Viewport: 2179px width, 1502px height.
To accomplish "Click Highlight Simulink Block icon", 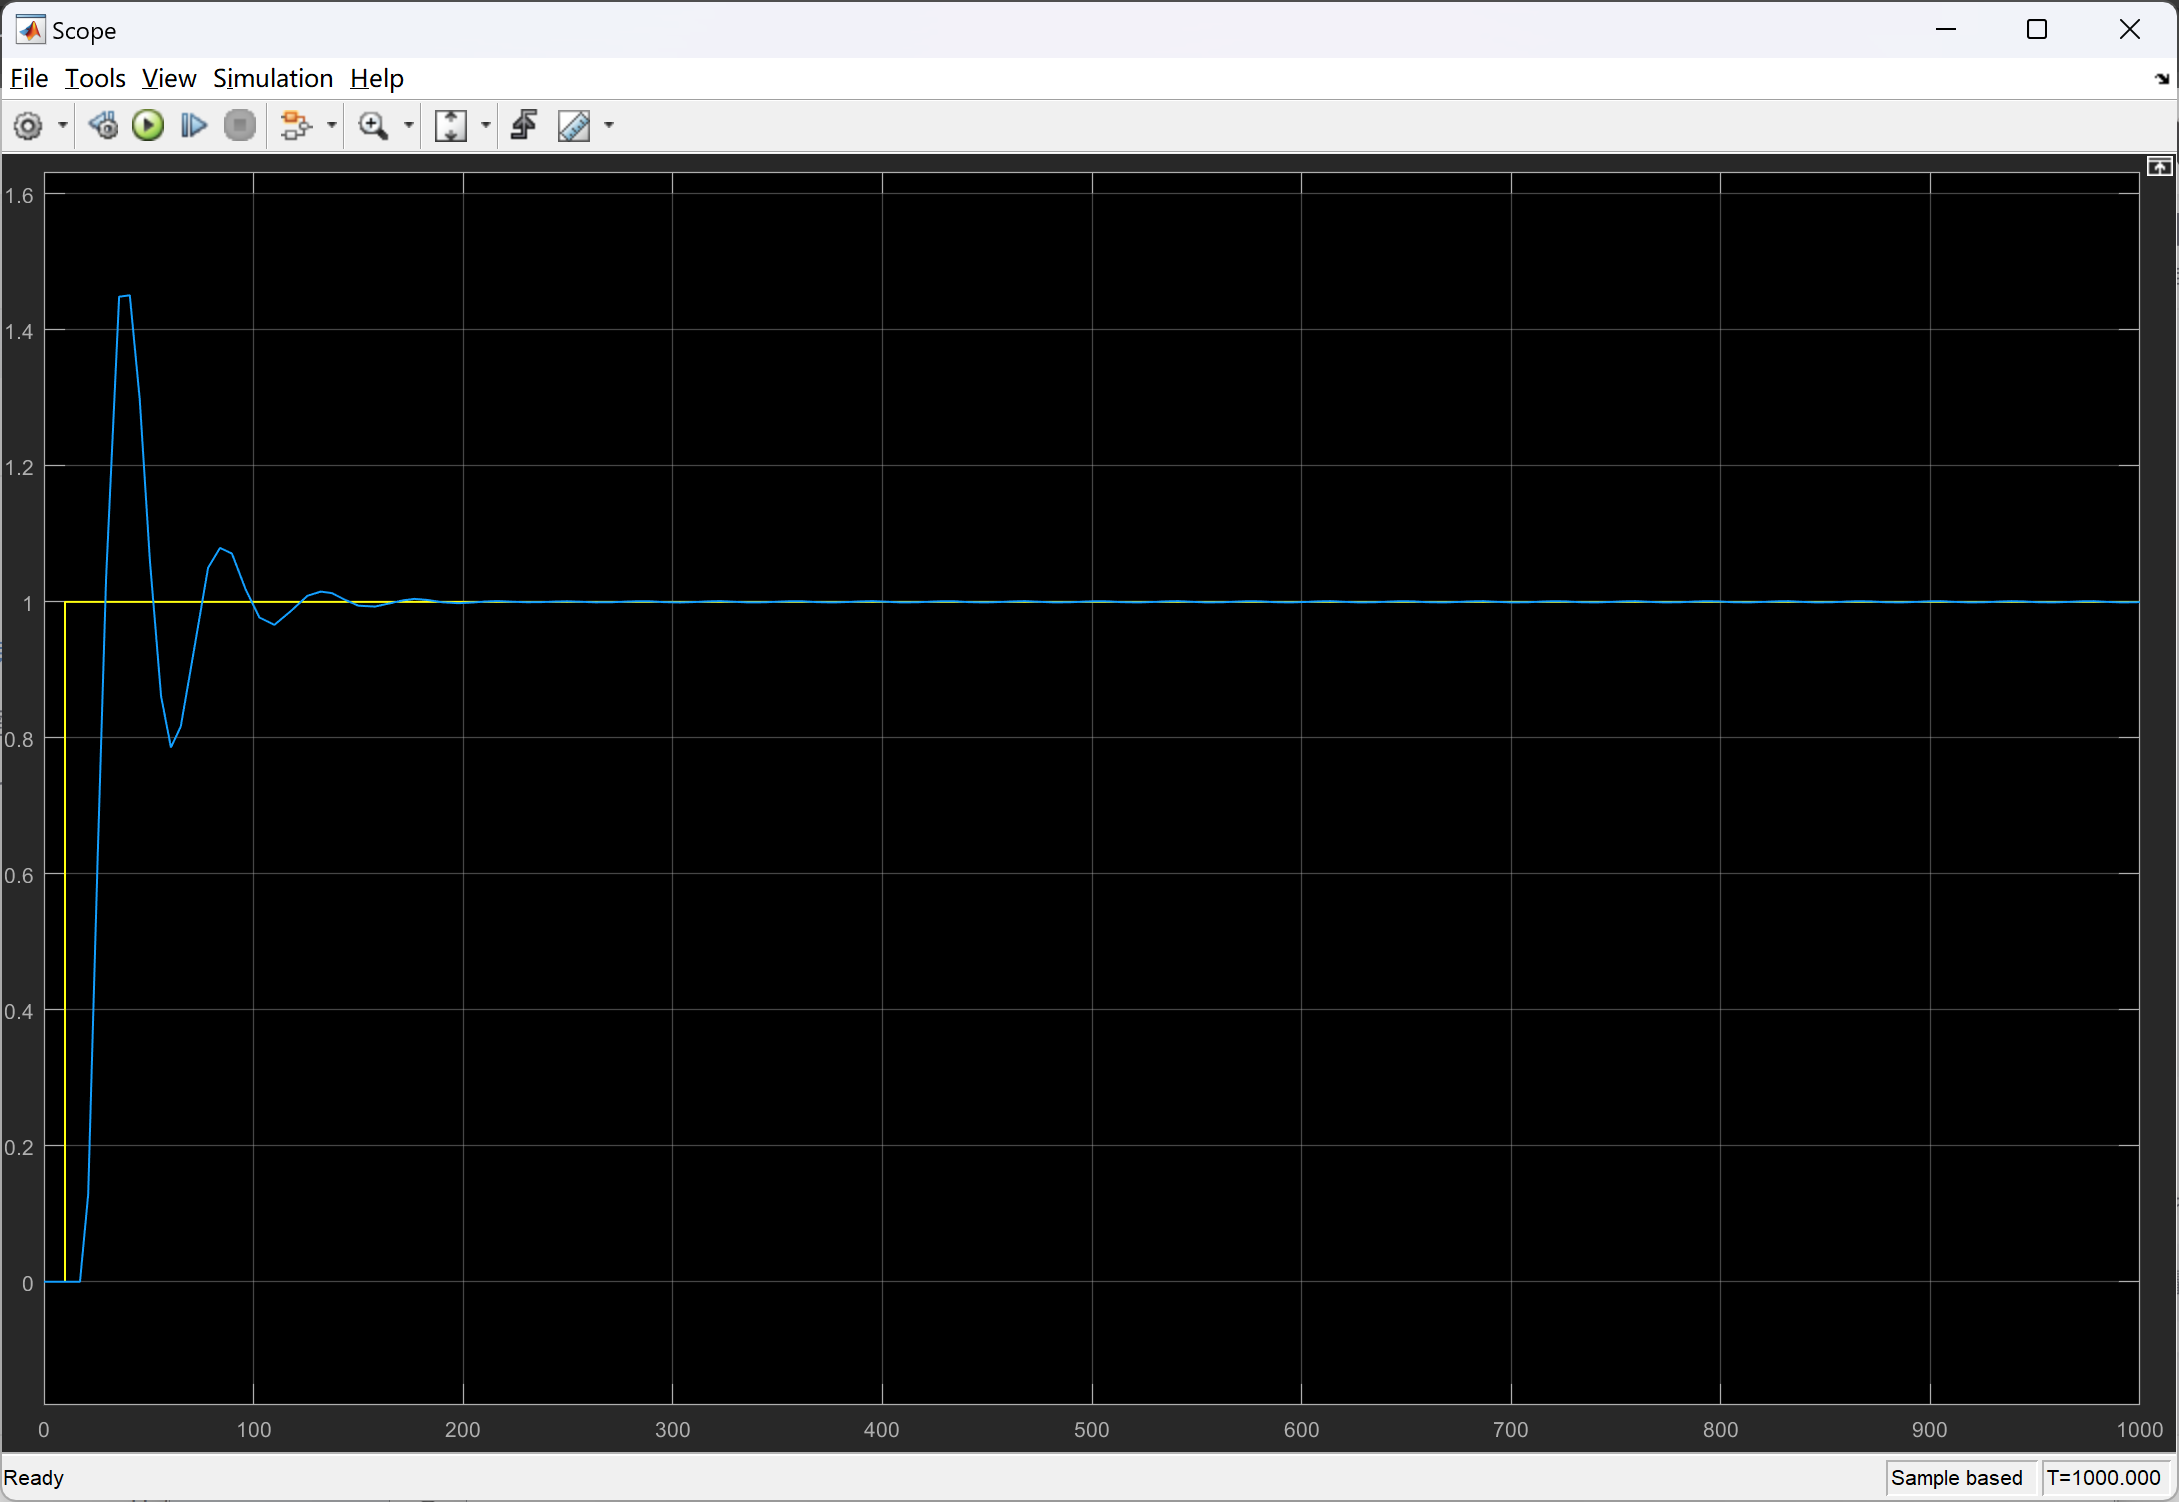I will [295, 126].
